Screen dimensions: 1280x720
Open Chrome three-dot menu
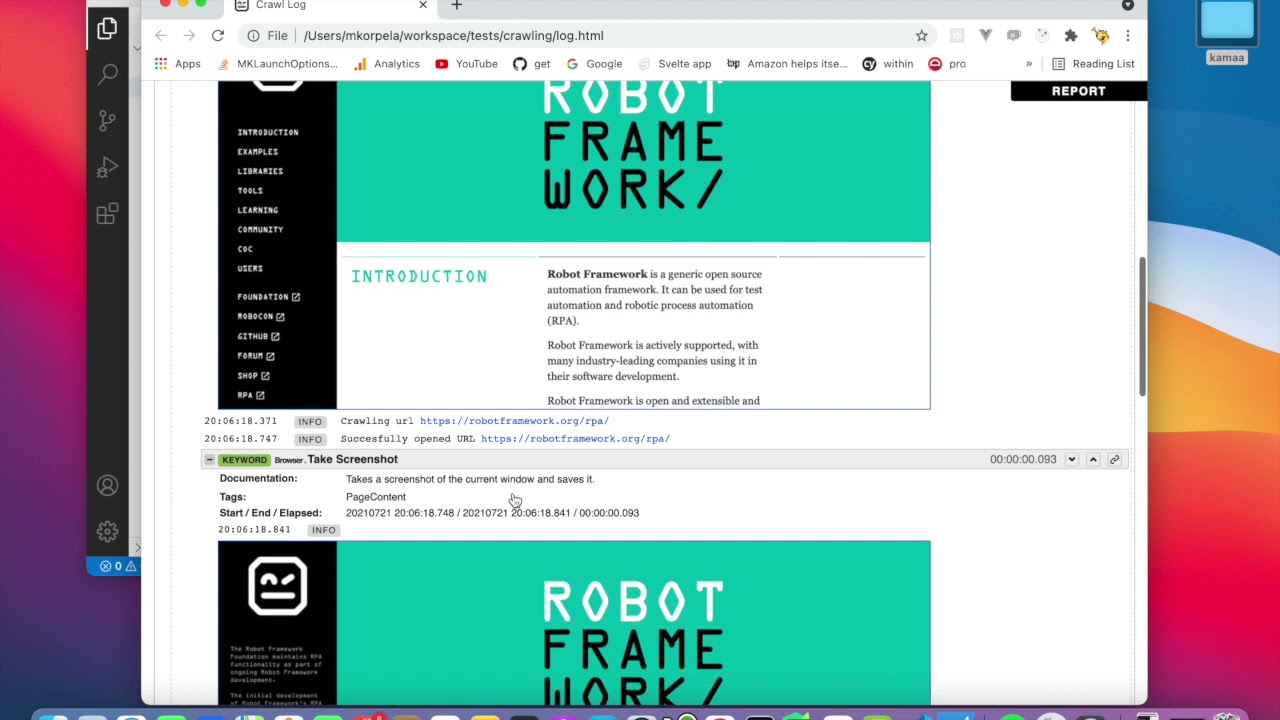[x=1127, y=35]
